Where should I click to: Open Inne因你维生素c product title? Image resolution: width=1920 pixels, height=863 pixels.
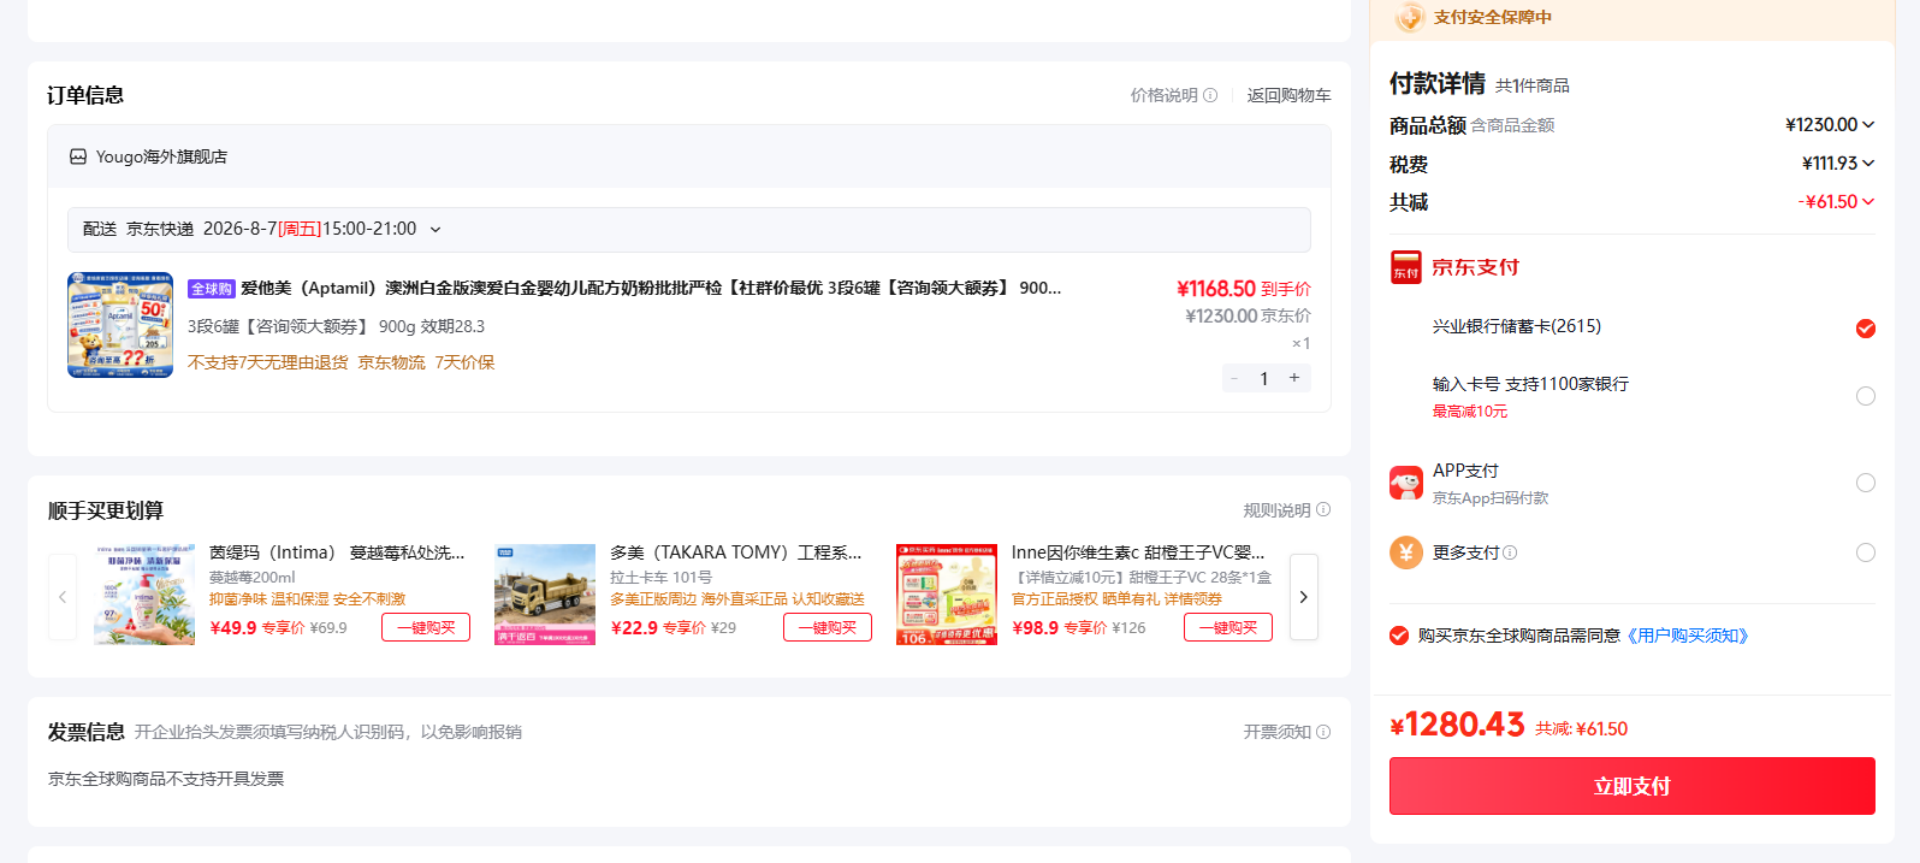point(1138,553)
